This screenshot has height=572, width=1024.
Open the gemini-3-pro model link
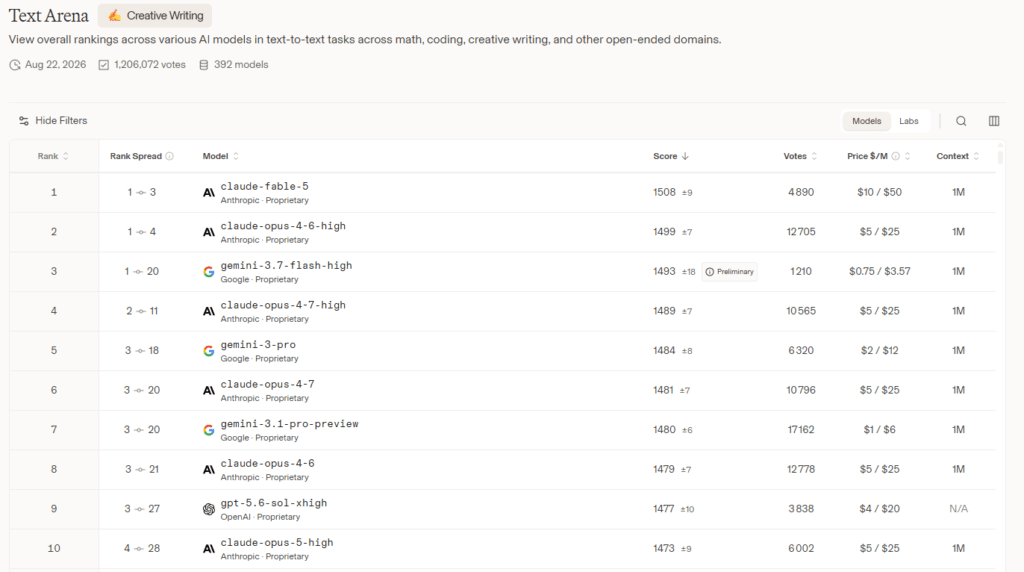click(x=258, y=345)
